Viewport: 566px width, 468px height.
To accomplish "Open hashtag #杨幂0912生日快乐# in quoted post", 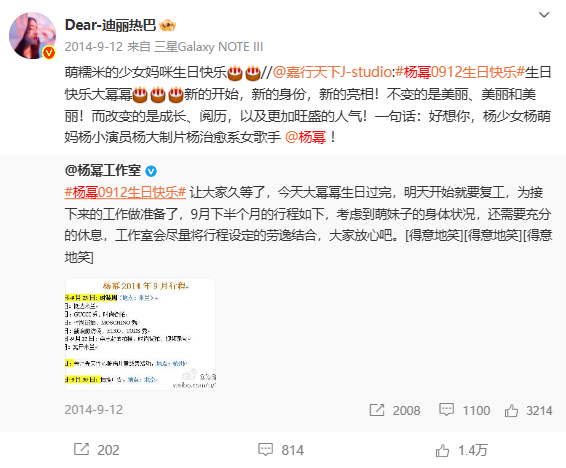I will point(125,192).
